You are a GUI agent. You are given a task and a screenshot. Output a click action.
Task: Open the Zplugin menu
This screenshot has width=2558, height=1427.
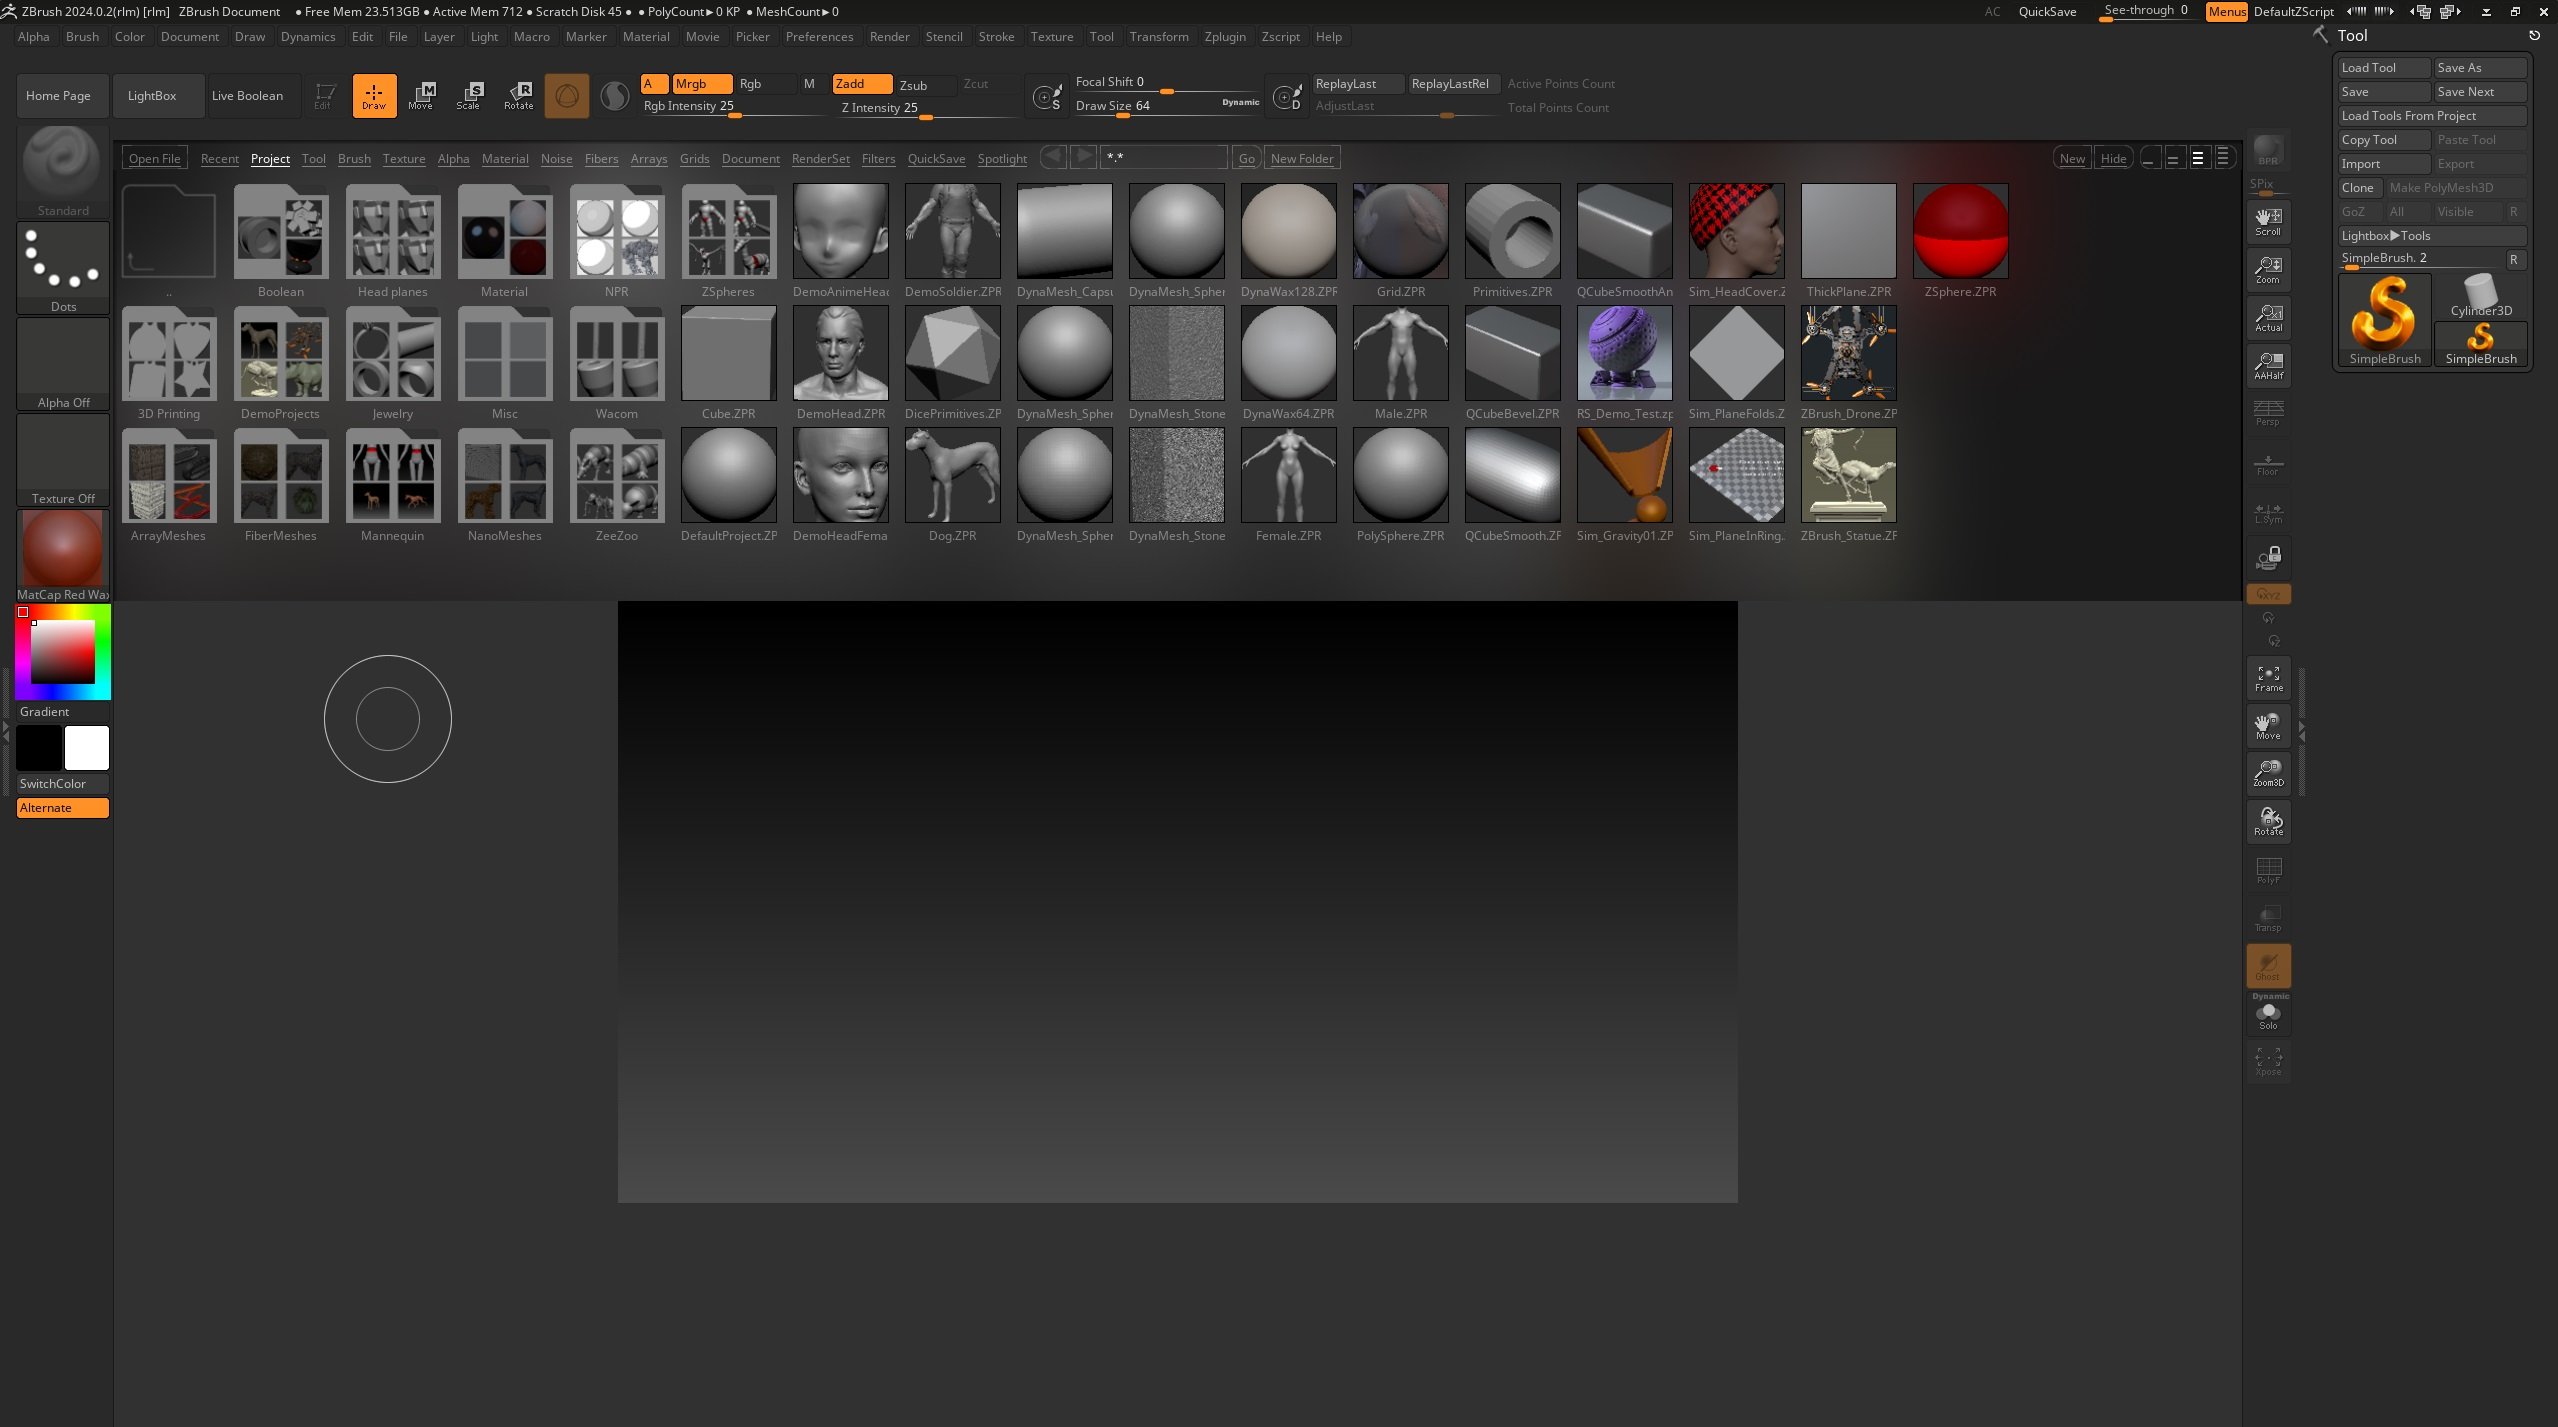1226,36
